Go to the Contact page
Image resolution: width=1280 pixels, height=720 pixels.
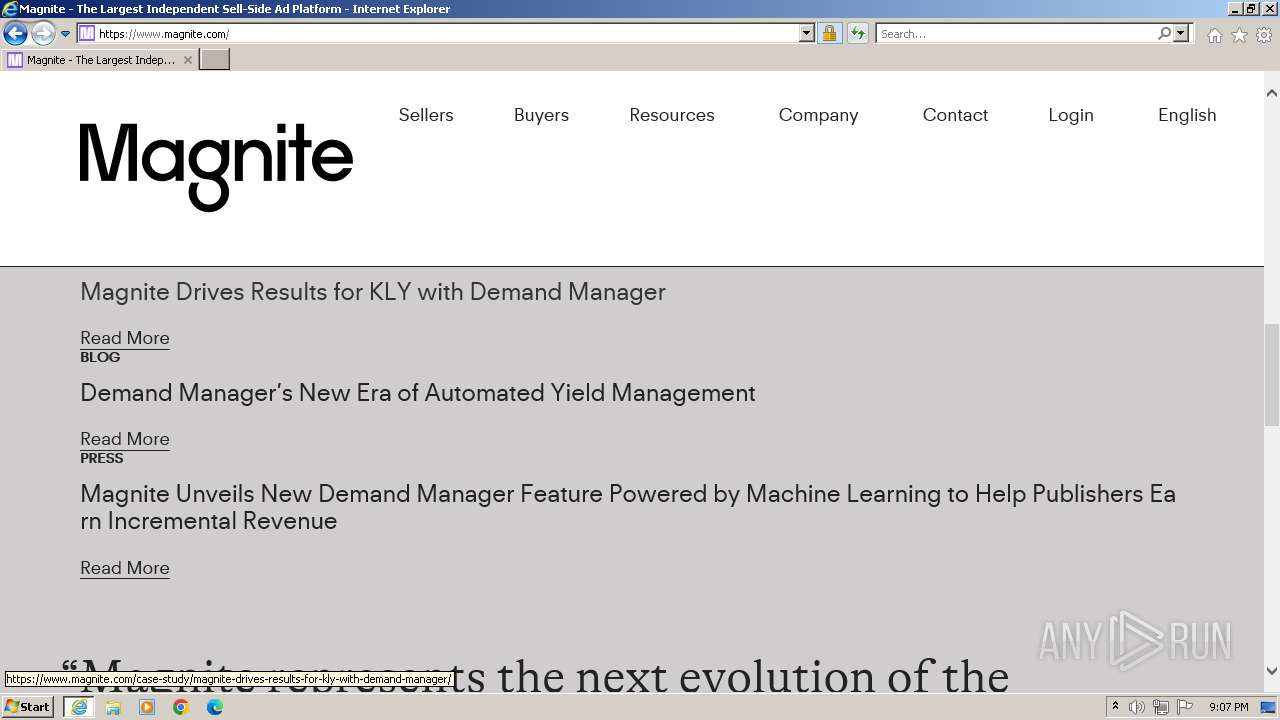[x=955, y=115]
